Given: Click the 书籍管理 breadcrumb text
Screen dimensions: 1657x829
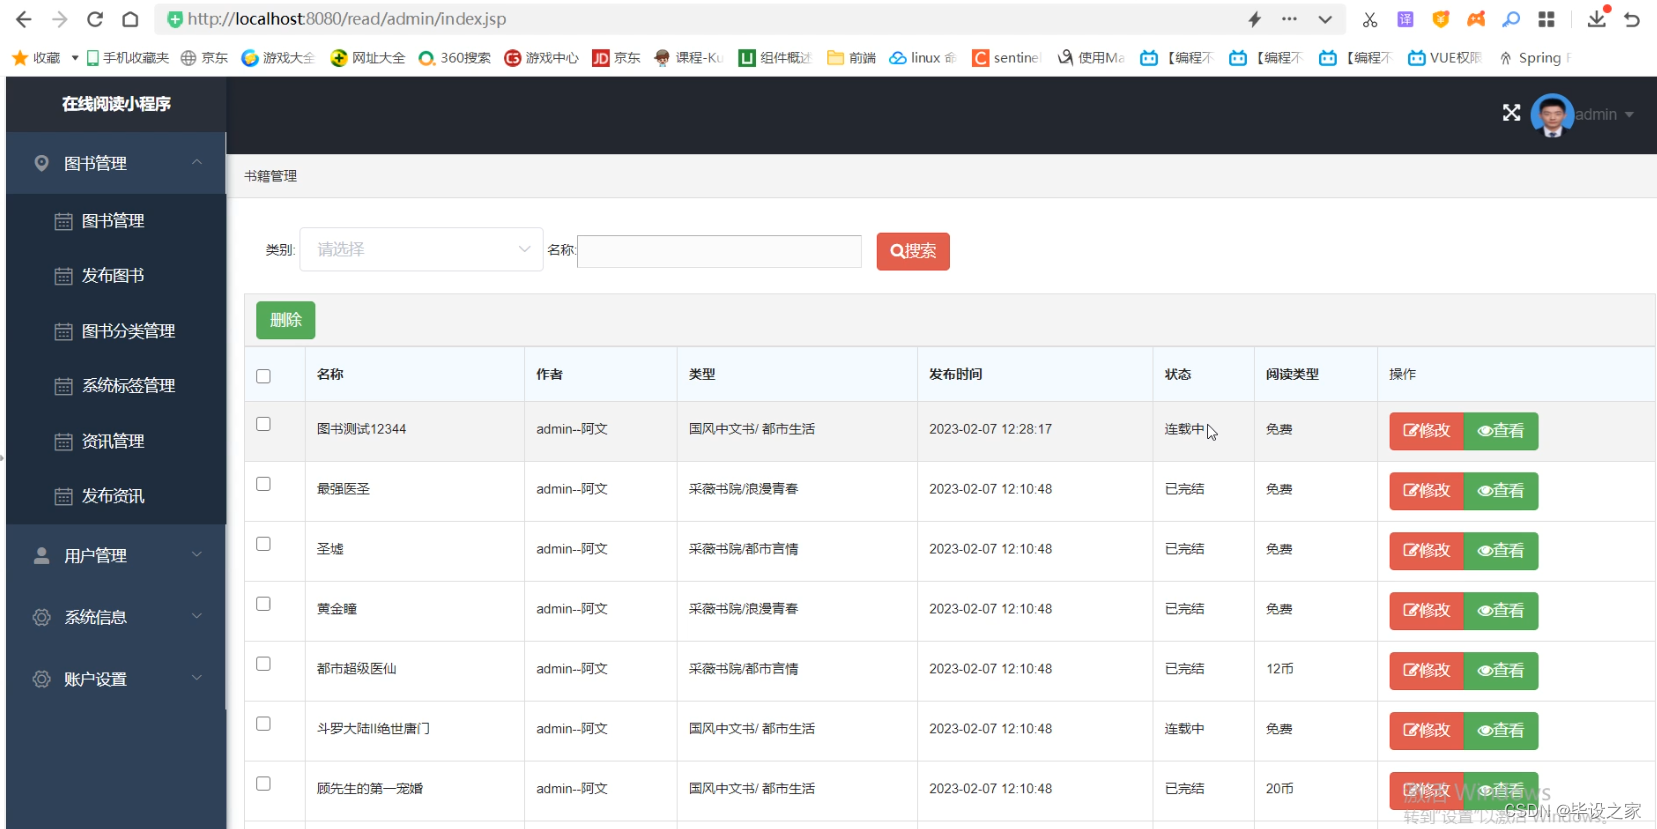Looking at the screenshot, I should click(271, 176).
